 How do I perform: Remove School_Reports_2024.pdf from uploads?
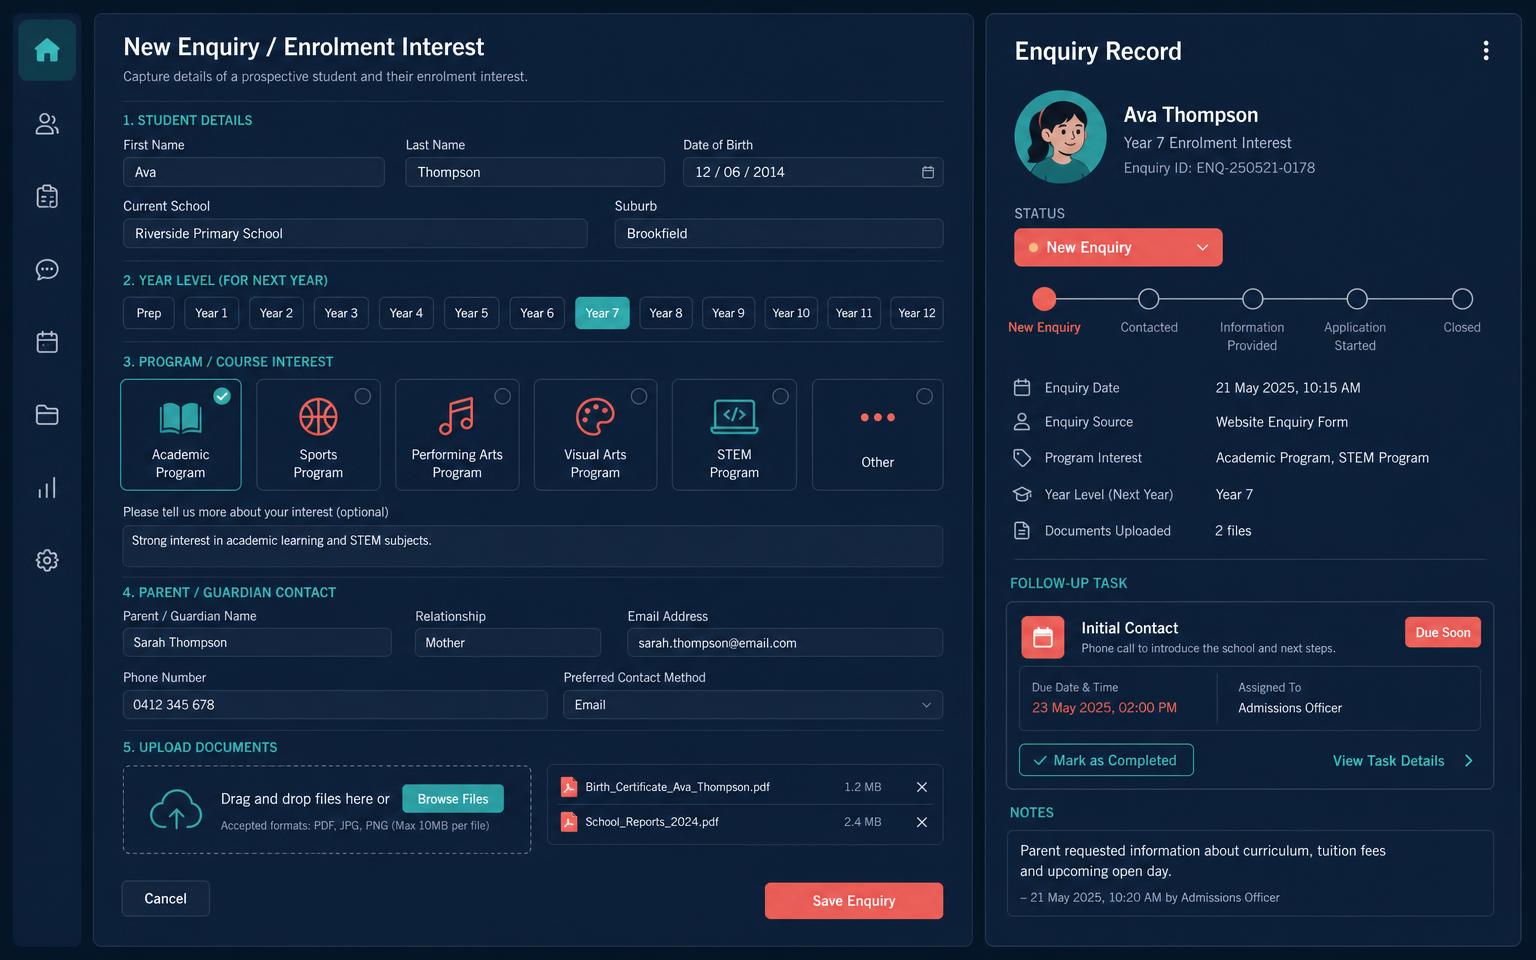click(x=922, y=822)
